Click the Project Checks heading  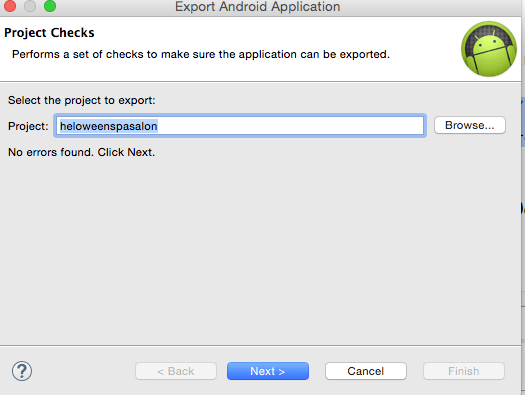49,33
